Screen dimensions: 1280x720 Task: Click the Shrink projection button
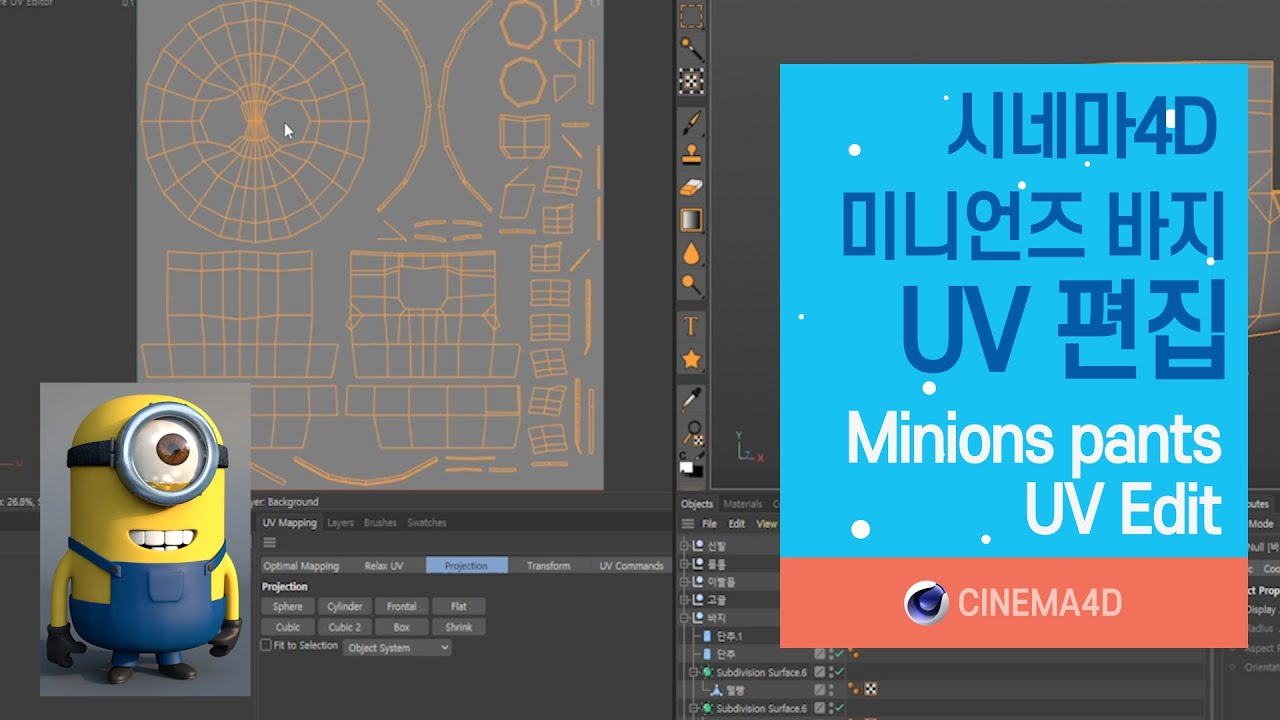click(459, 627)
